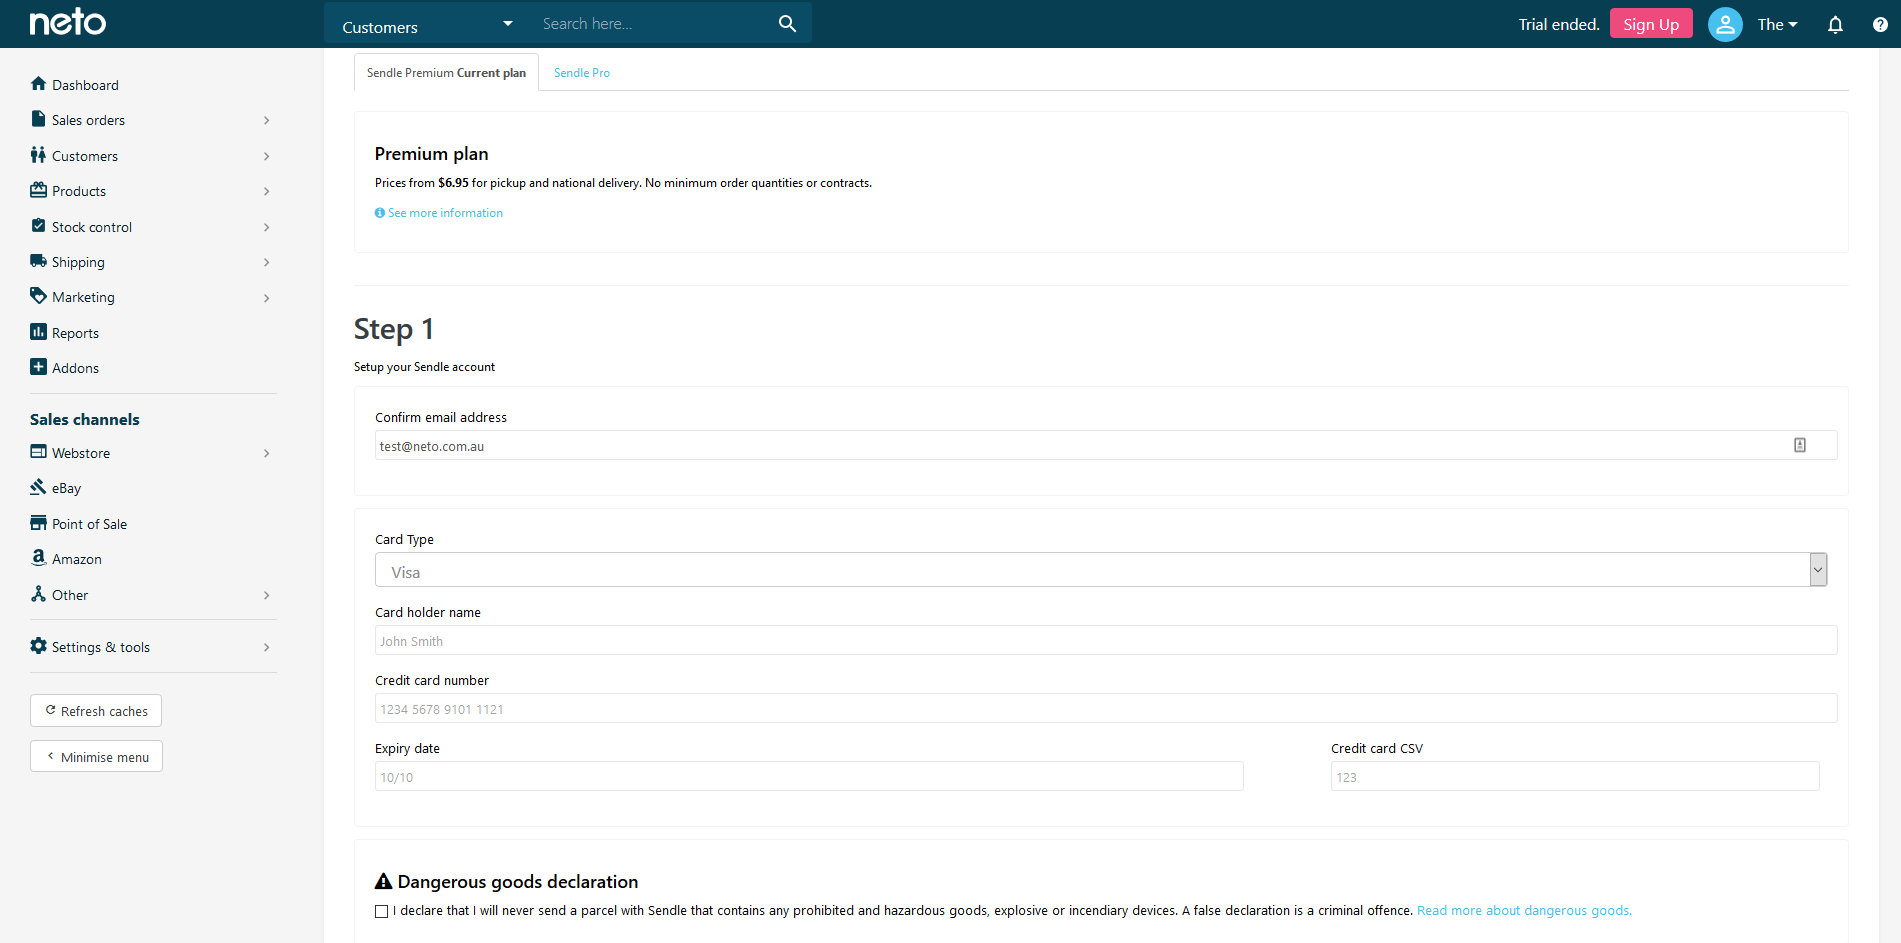This screenshot has height=943, width=1901.
Task: Expand the Shipping submenu chevron
Action: pos(267,262)
